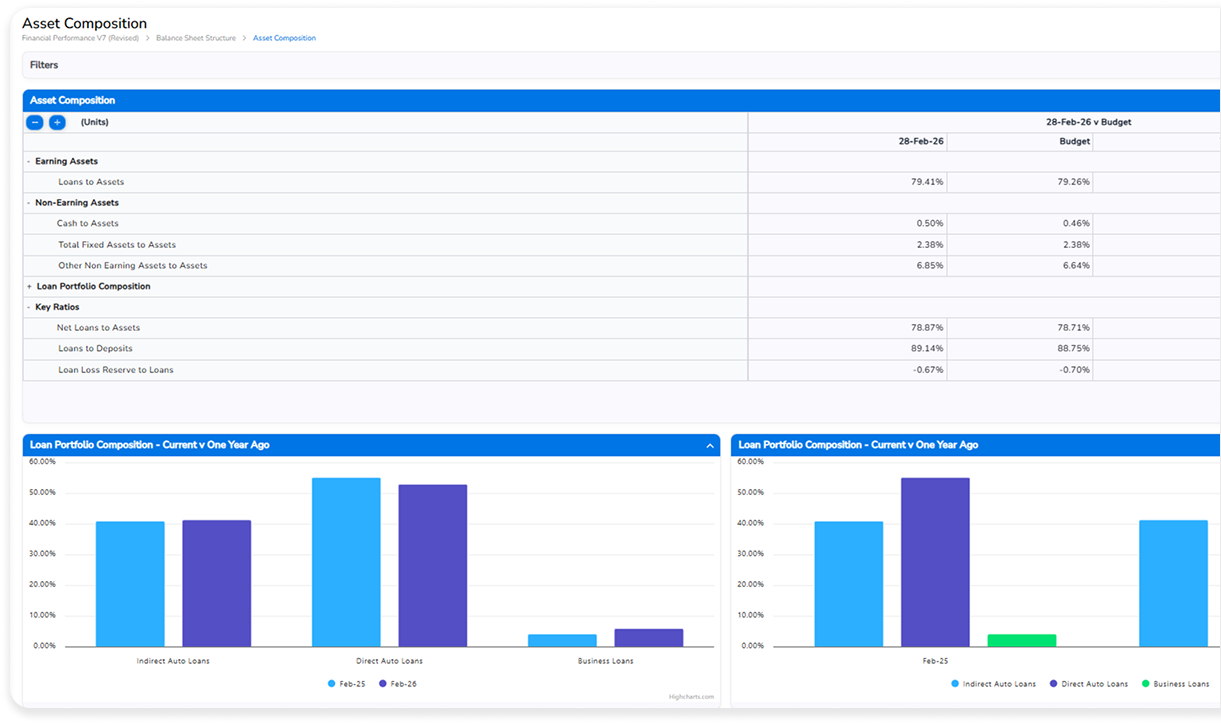Click the 28-Feb-26 column header

point(921,142)
